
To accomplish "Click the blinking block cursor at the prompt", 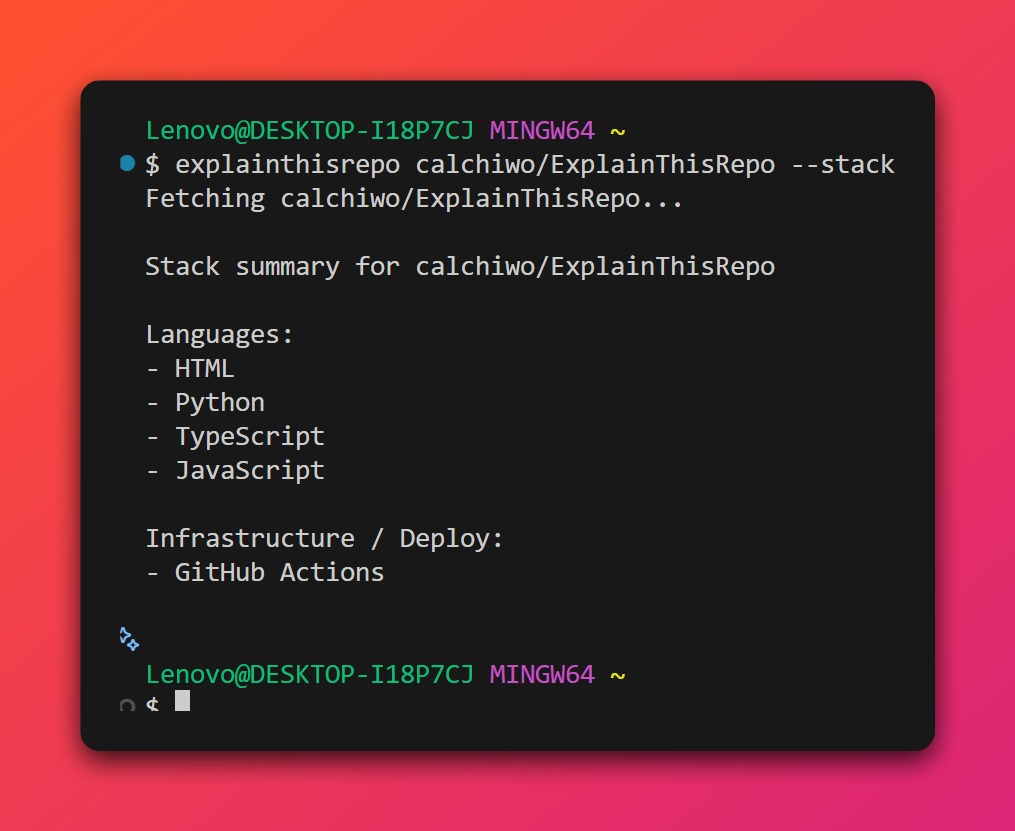I will [181, 701].
